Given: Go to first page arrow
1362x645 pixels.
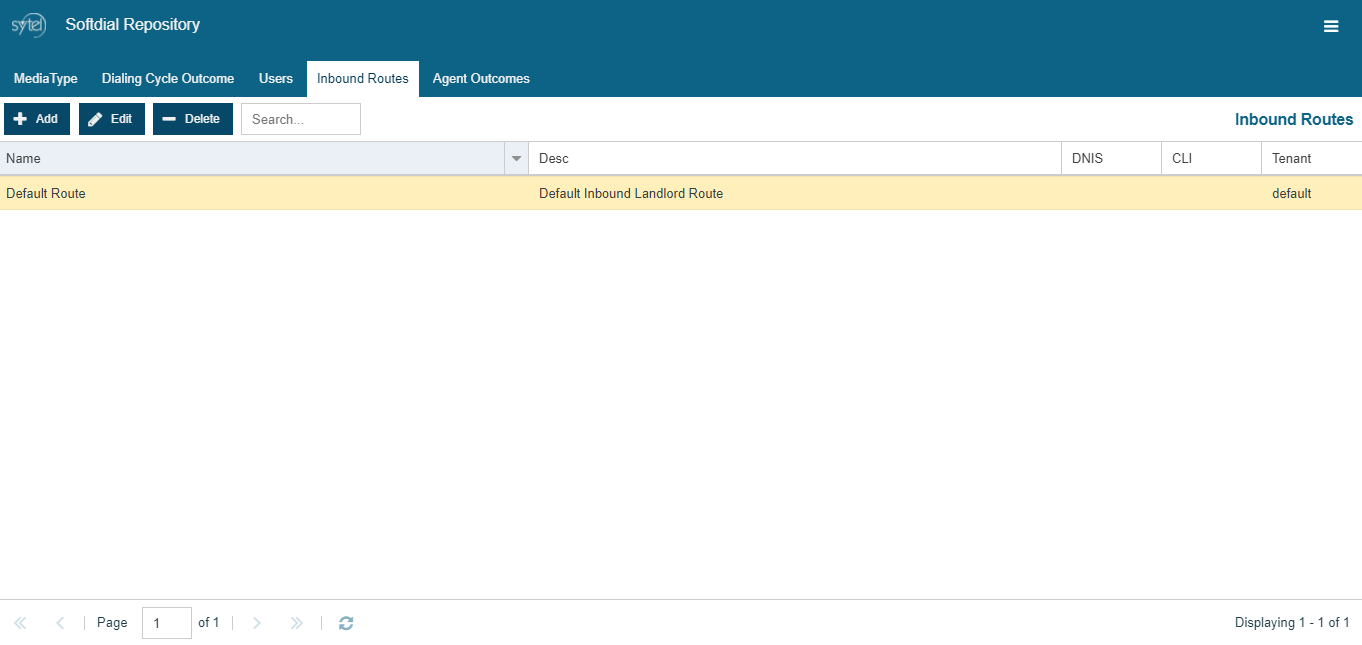Looking at the screenshot, I should 20,623.
